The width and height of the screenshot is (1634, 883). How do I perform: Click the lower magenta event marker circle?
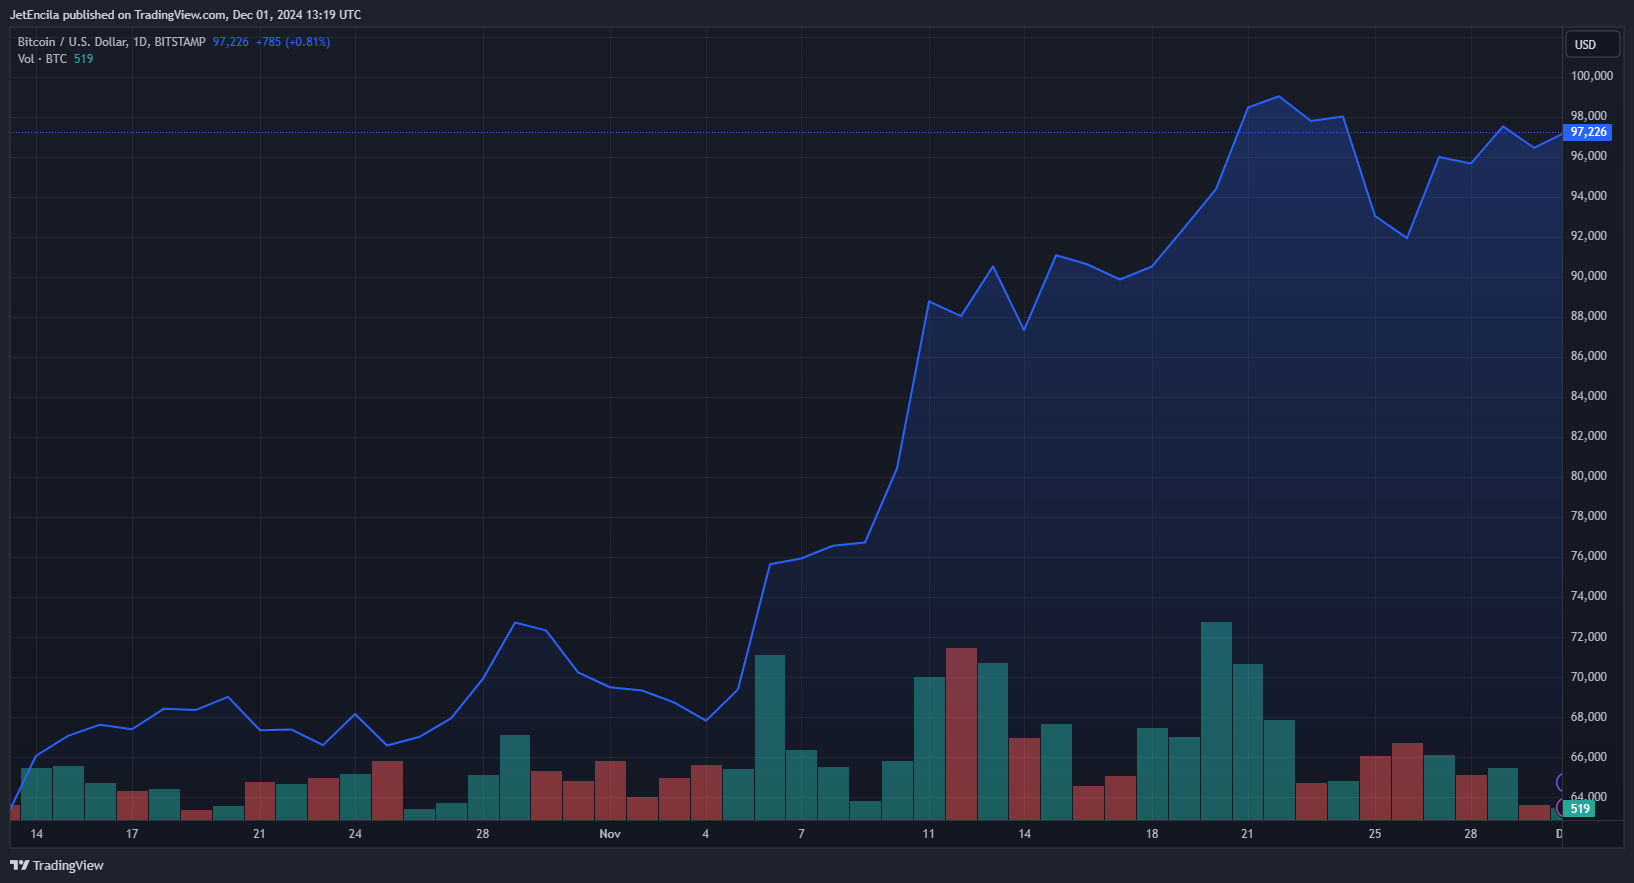coord(1560,807)
